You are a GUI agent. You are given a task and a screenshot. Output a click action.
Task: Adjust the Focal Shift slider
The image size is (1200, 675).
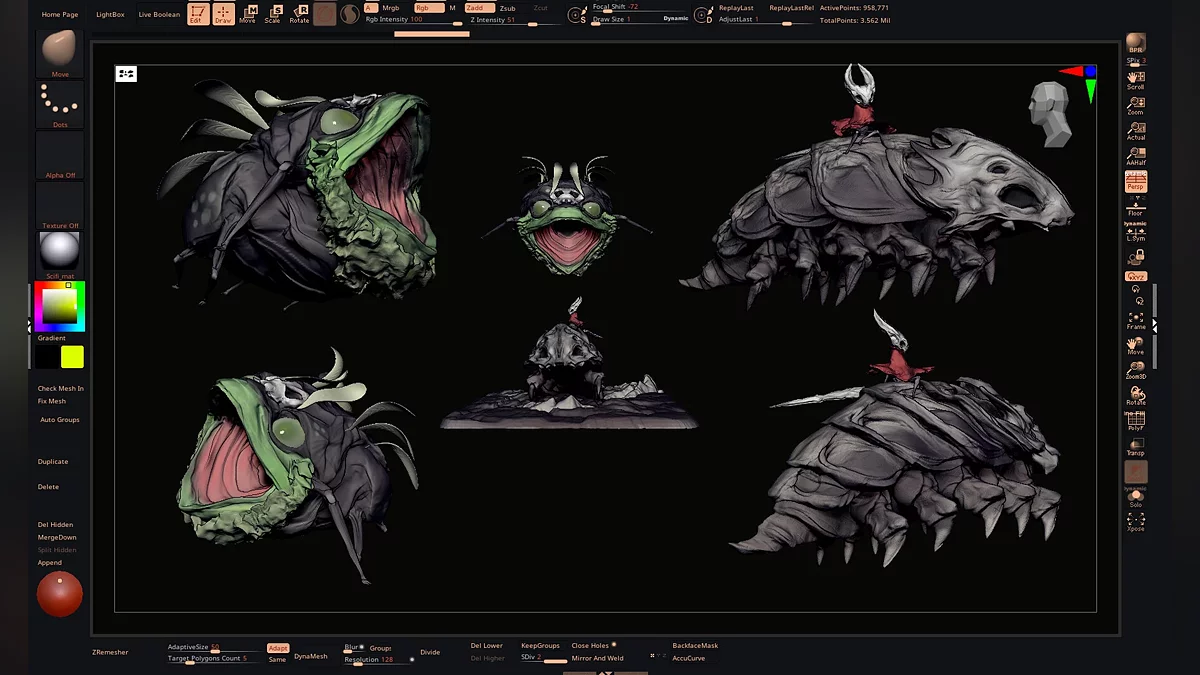pos(640,7)
